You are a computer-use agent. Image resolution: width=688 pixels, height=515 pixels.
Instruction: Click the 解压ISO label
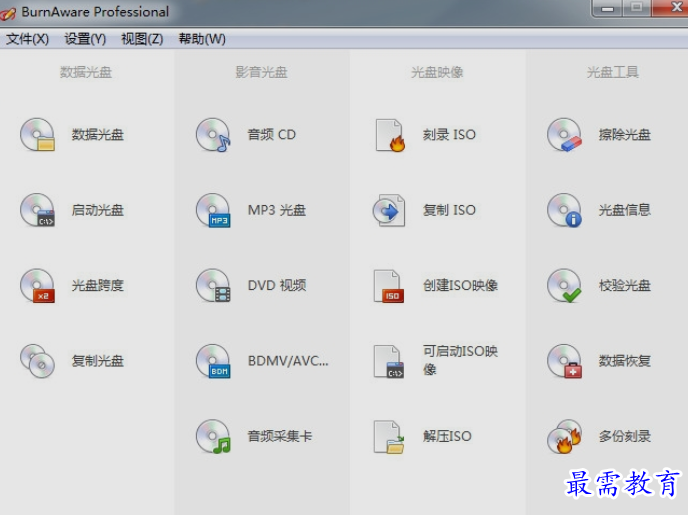click(x=447, y=436)
